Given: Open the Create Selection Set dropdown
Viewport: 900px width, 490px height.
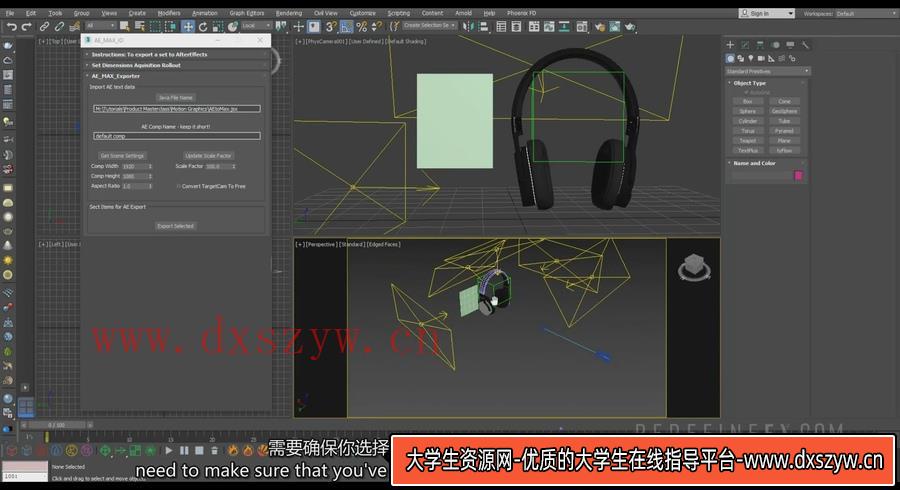Looking at the screenshot, I should tap(429, 26).
